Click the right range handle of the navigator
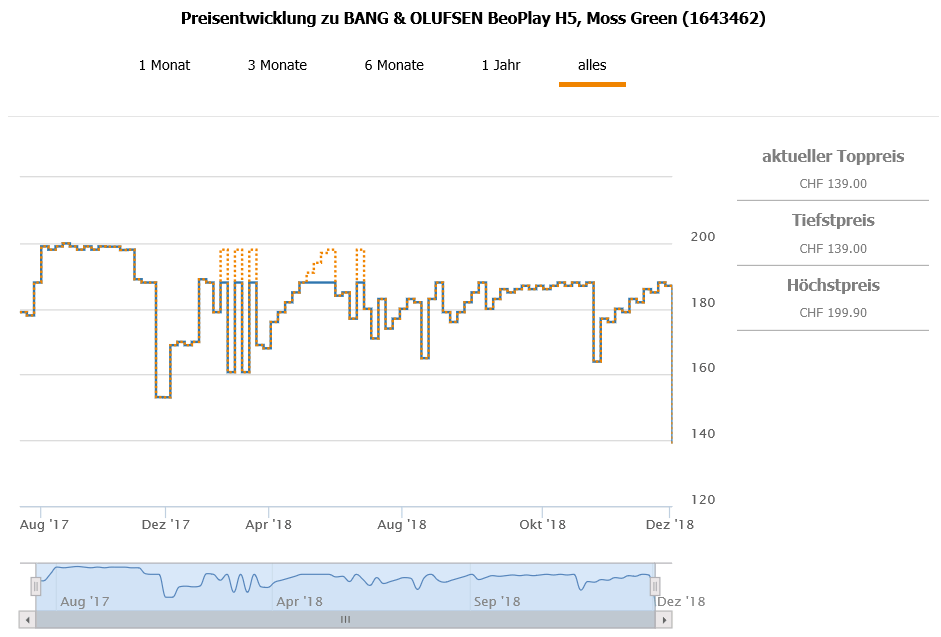This screenshot has width=941, height=637. [655, 586]
